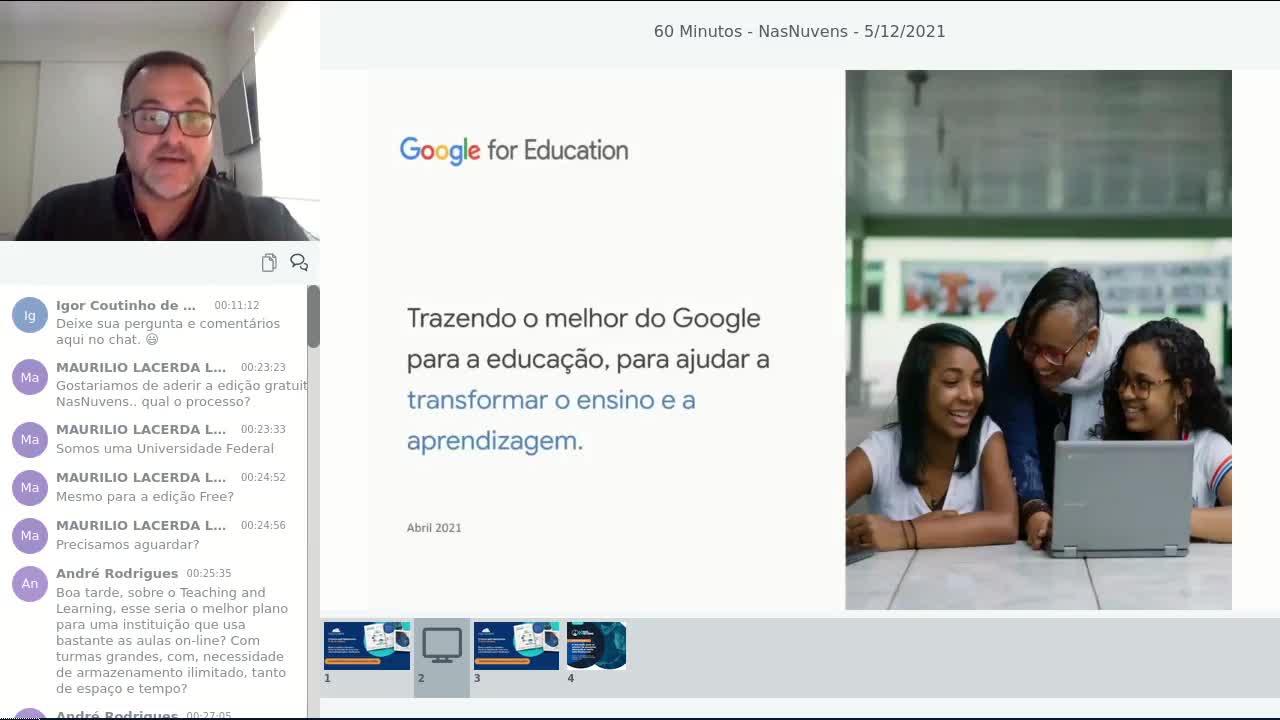Click MAURILIO LACERDA name at 00:23:23
Image resolution: width=1280 pixels, height=720 pixels.
tap(141, 367)
